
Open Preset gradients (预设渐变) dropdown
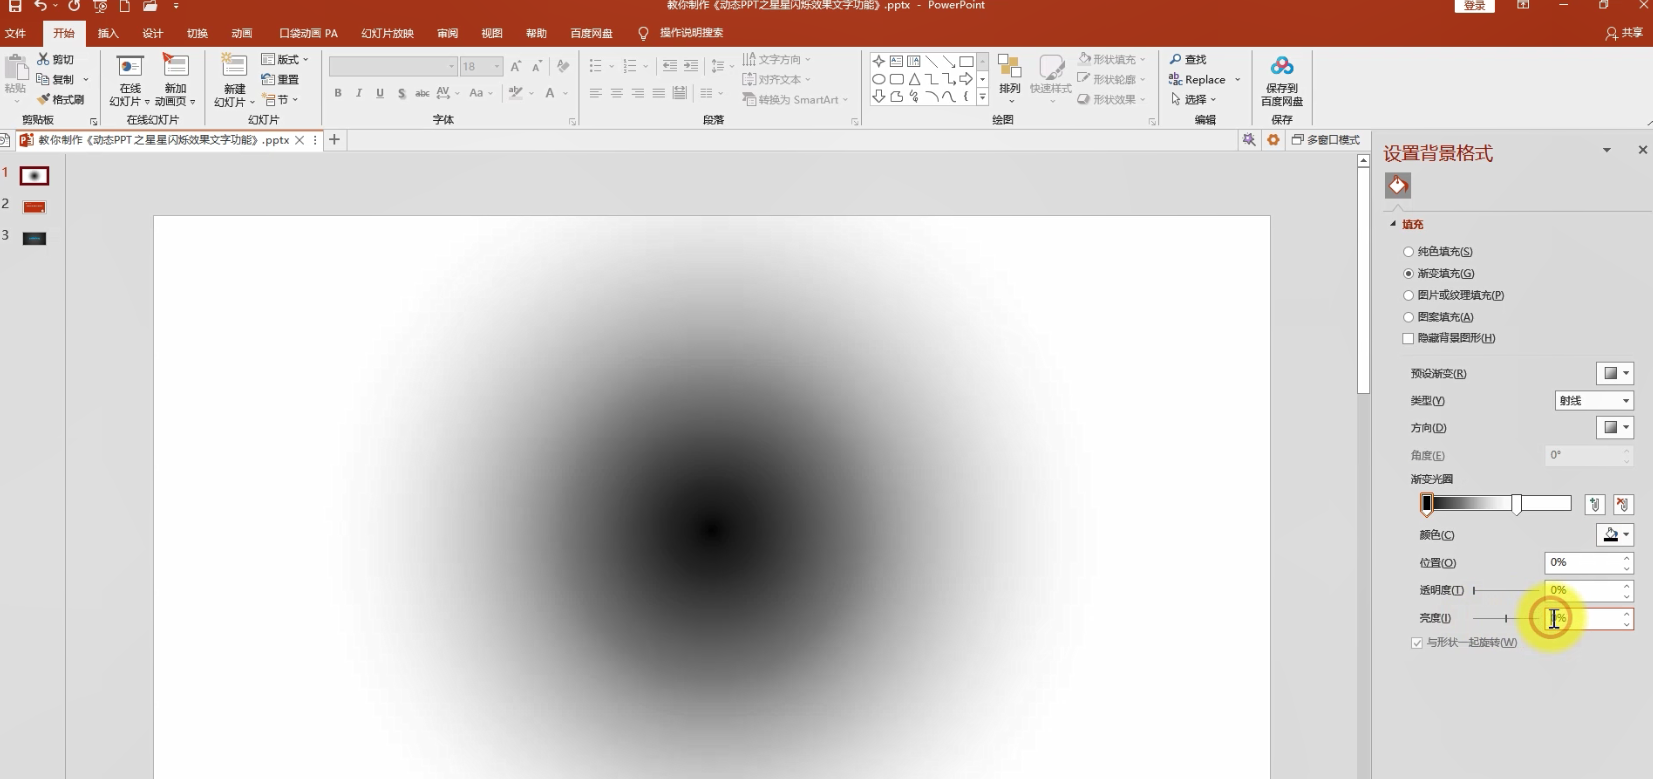[x=1615, y=373]
